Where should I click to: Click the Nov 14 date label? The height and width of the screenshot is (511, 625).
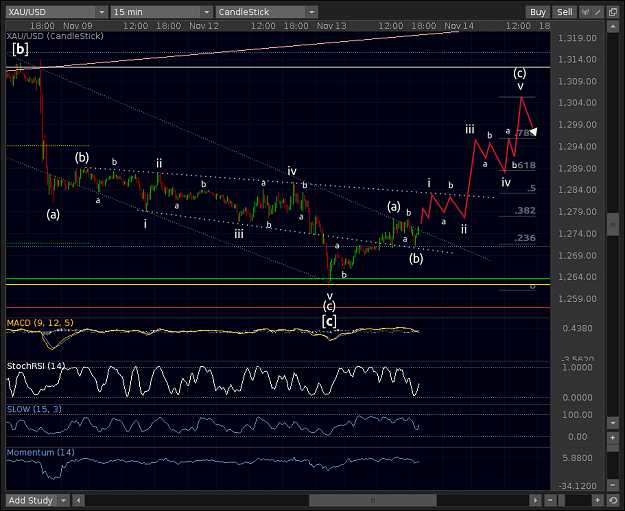coord(459,26)
